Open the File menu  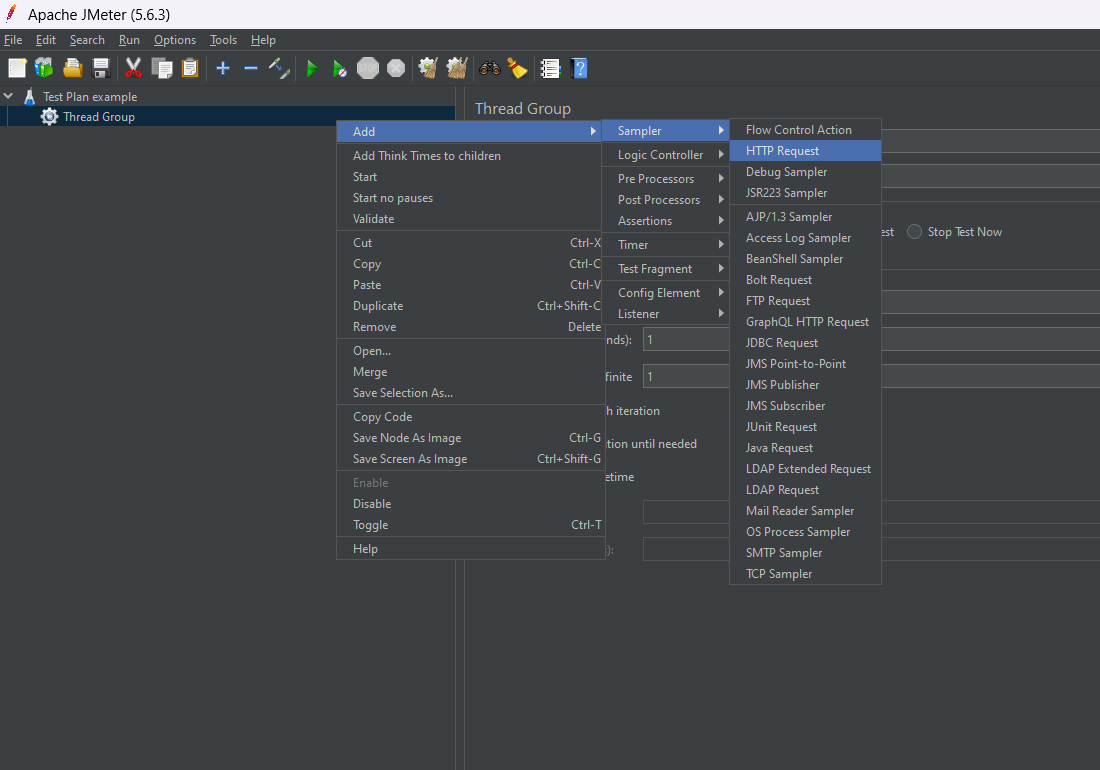coord(13,39)
